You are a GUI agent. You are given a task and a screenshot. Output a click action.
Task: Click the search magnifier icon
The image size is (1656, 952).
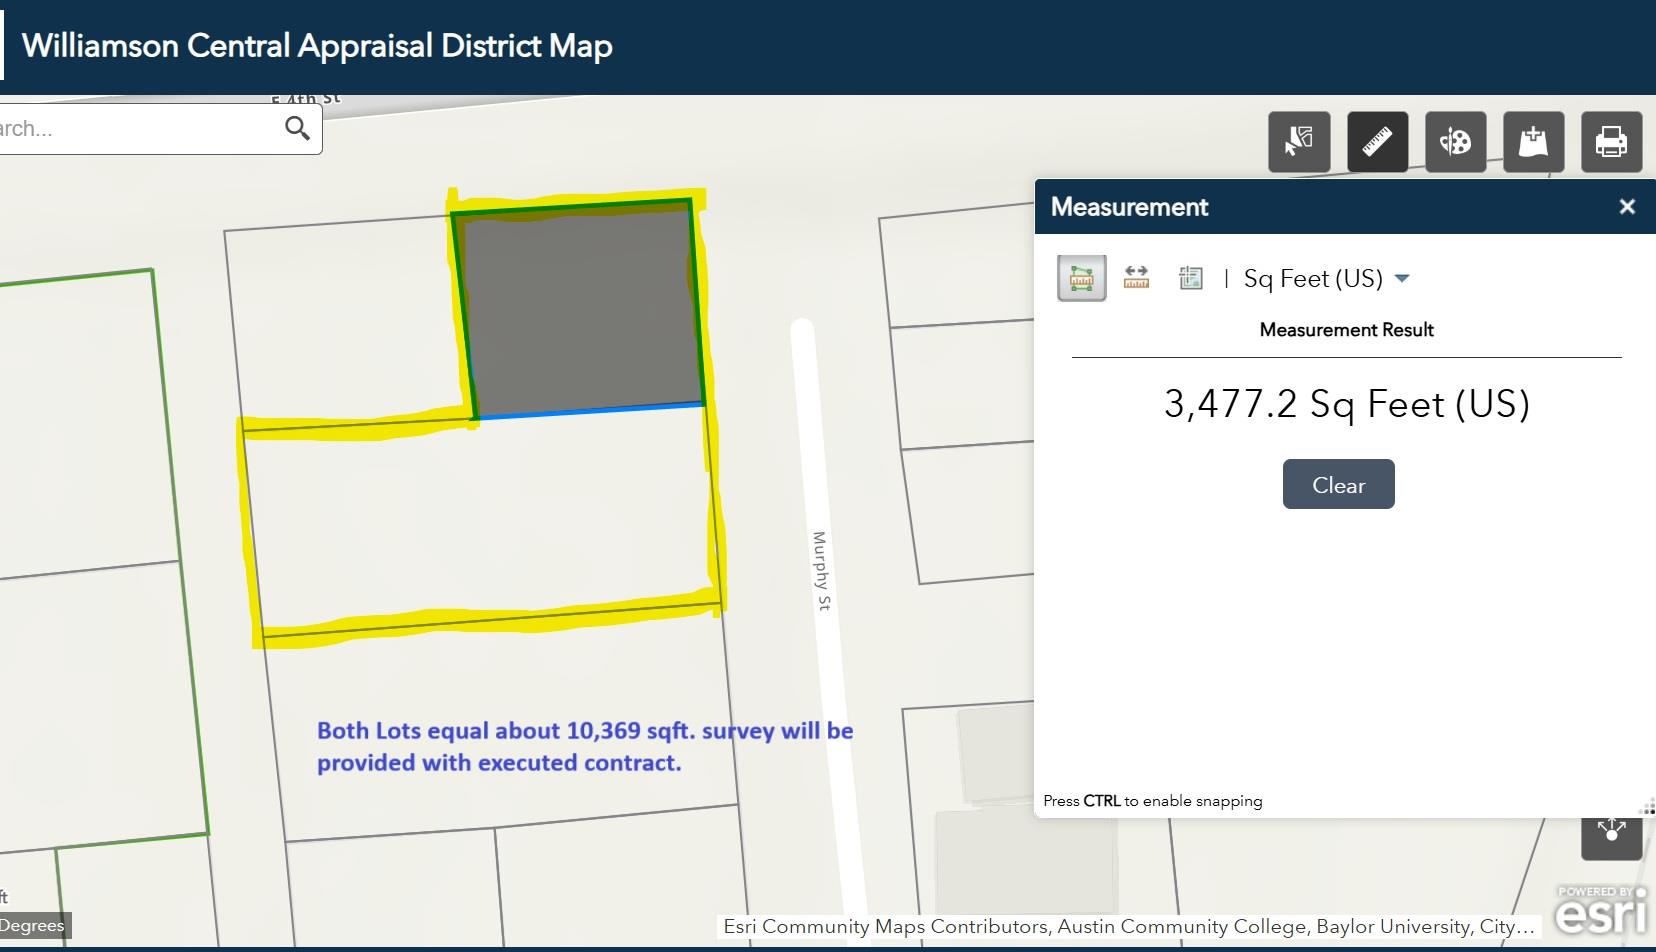297,128
